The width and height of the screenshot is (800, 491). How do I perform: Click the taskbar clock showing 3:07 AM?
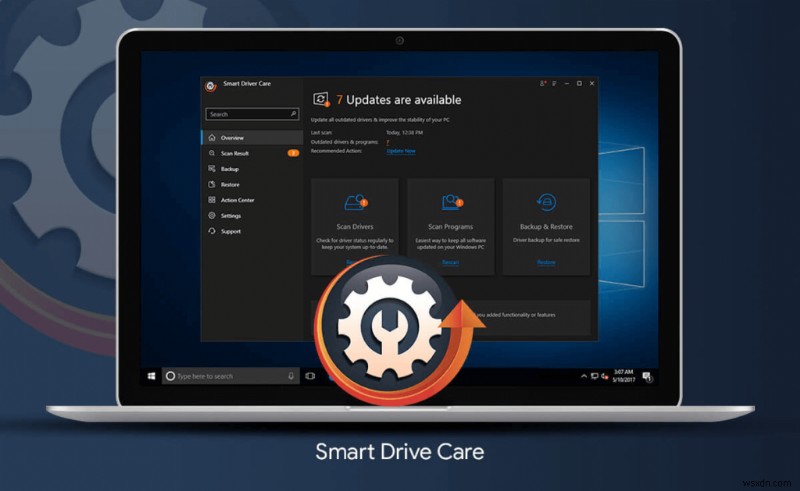(623, 376)
